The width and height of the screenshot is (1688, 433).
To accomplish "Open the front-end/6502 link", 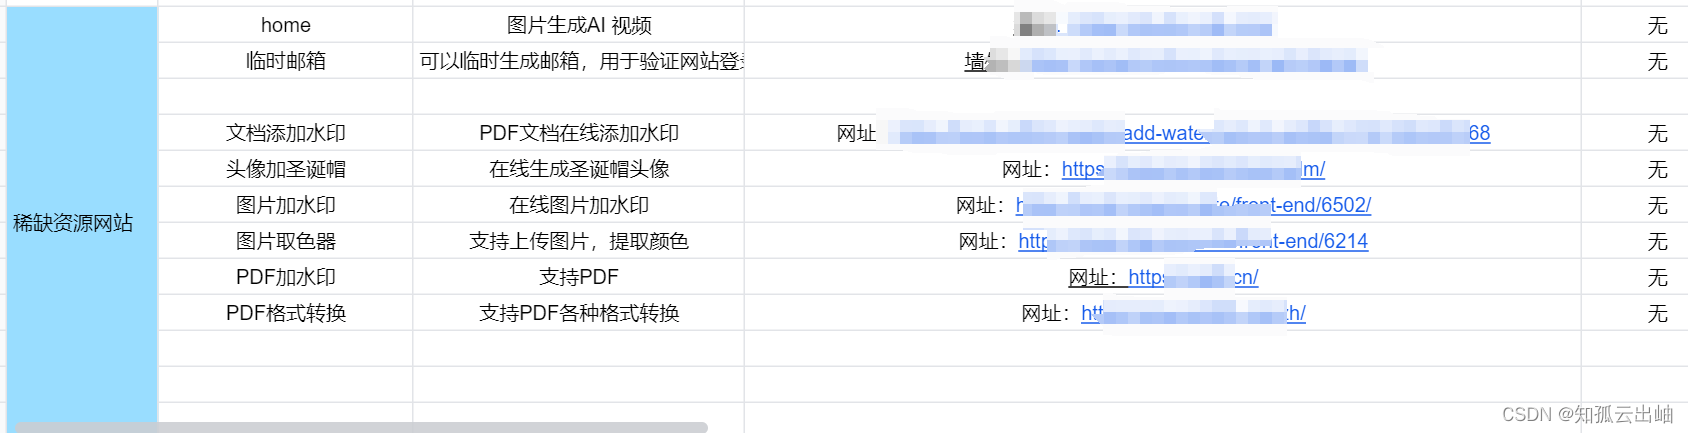I will click(1193, 205).
